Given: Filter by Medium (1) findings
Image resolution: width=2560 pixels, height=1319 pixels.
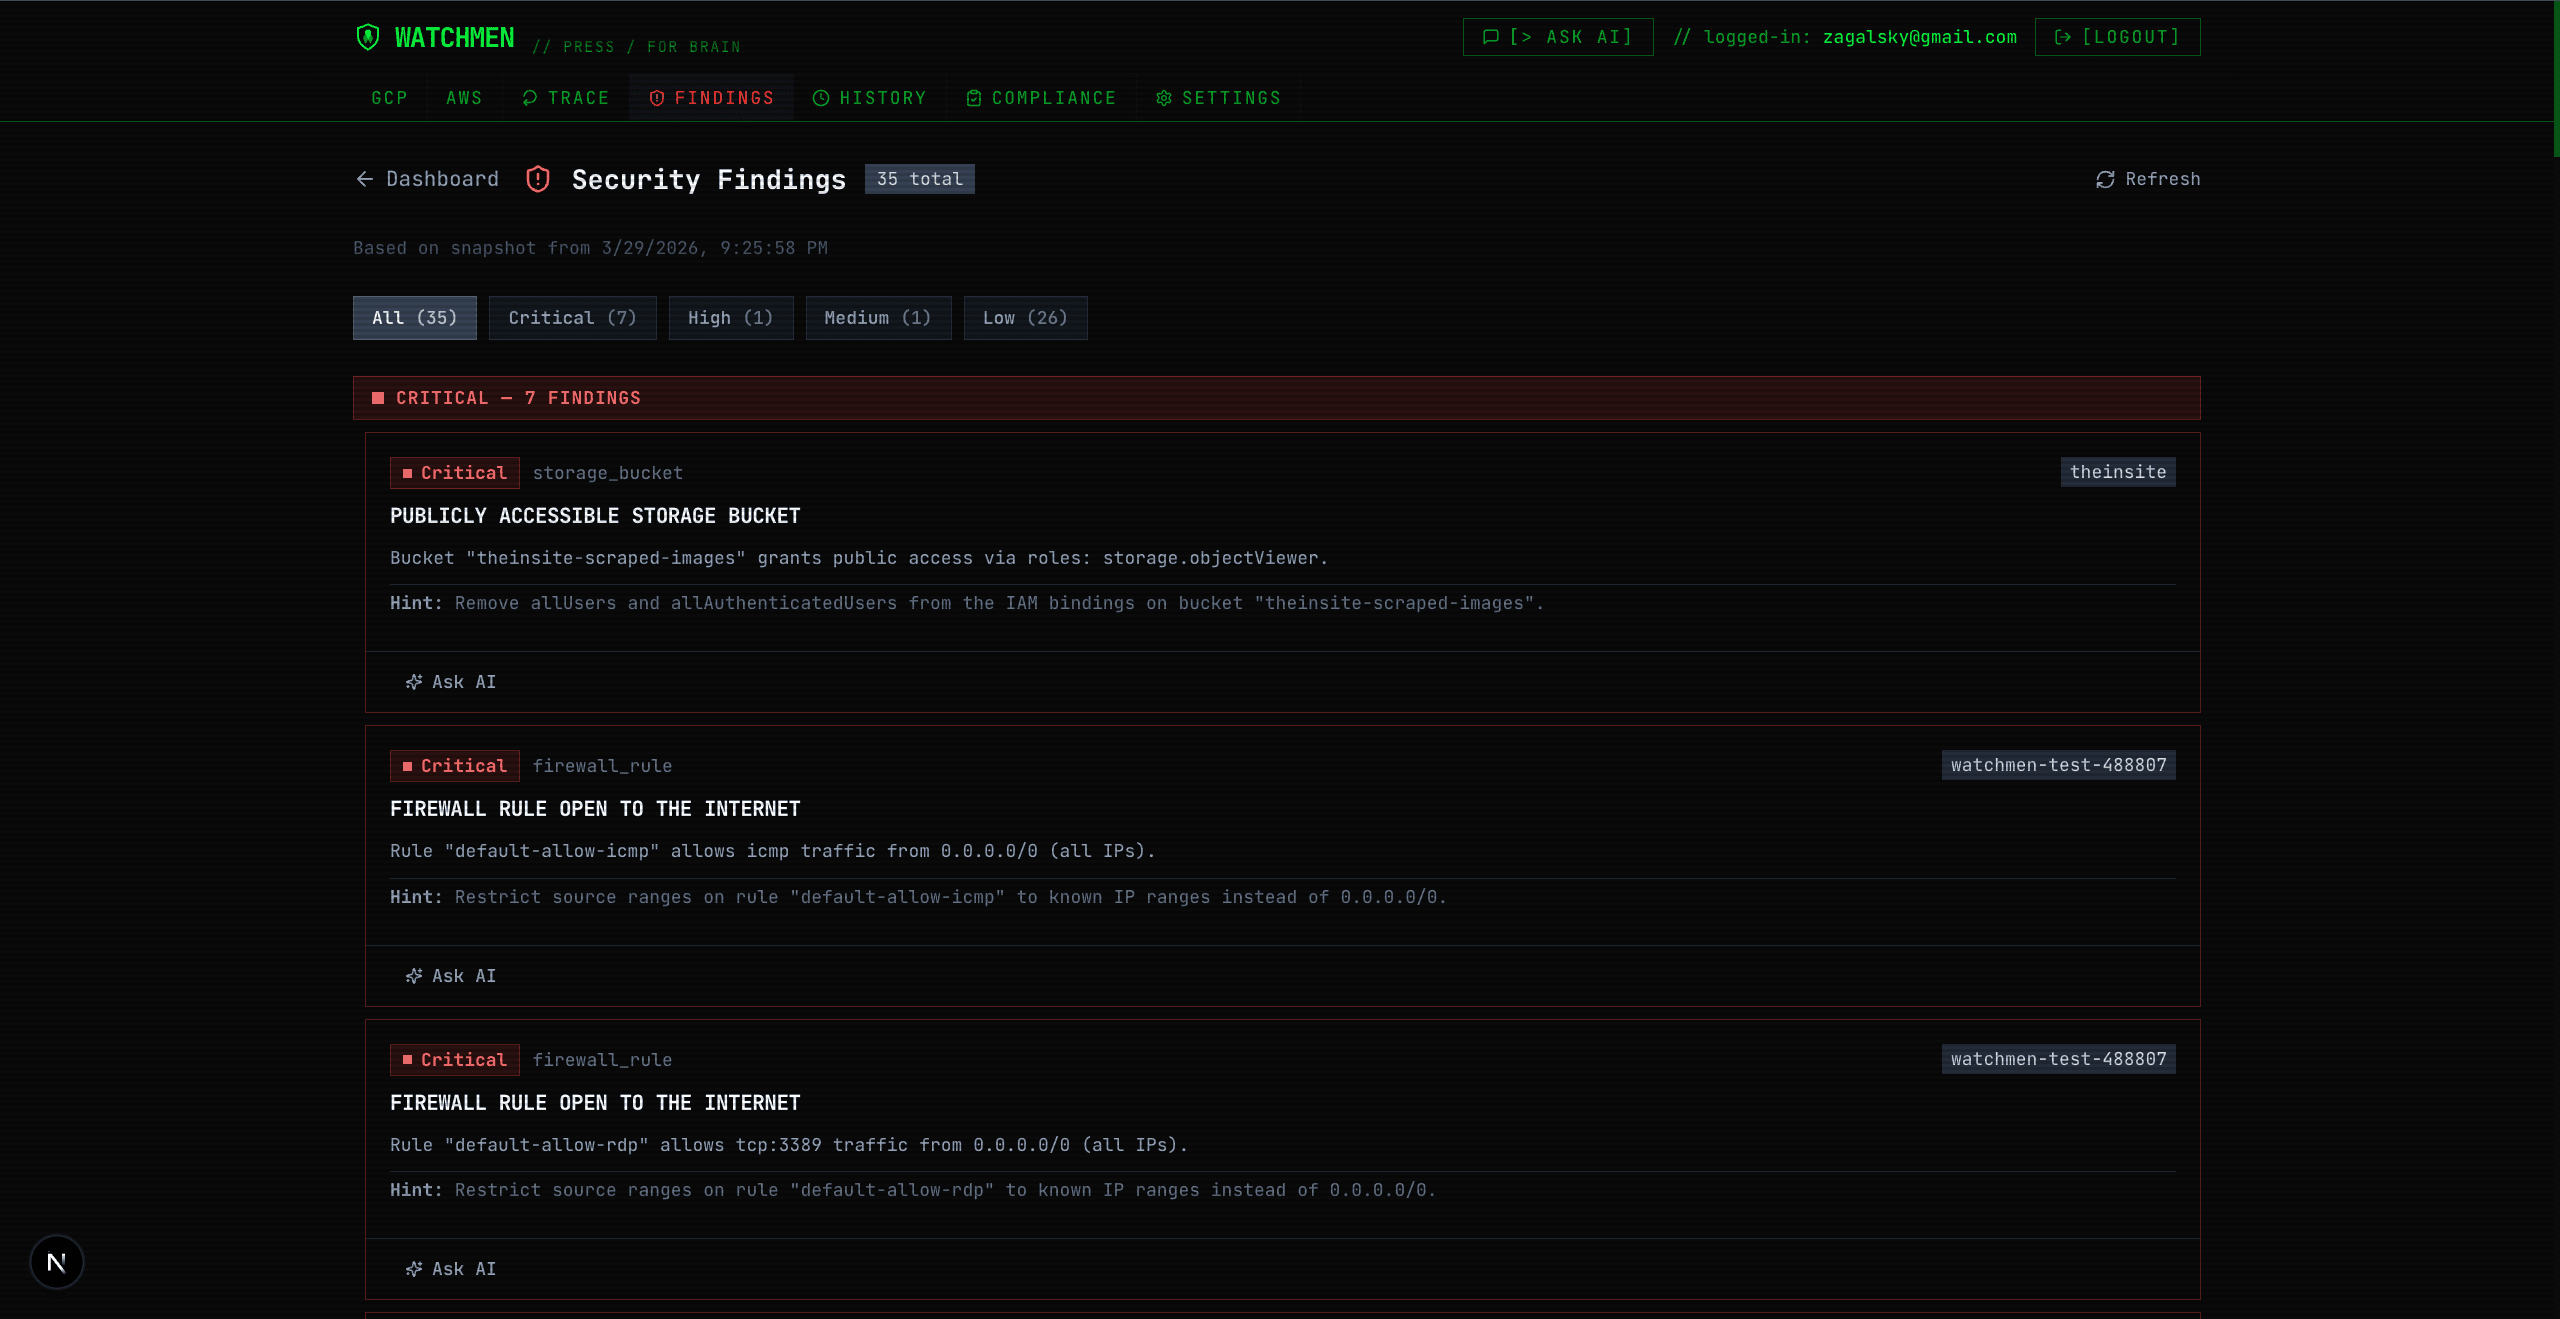Looking at the screenshot, I should [x=877, y=318].
